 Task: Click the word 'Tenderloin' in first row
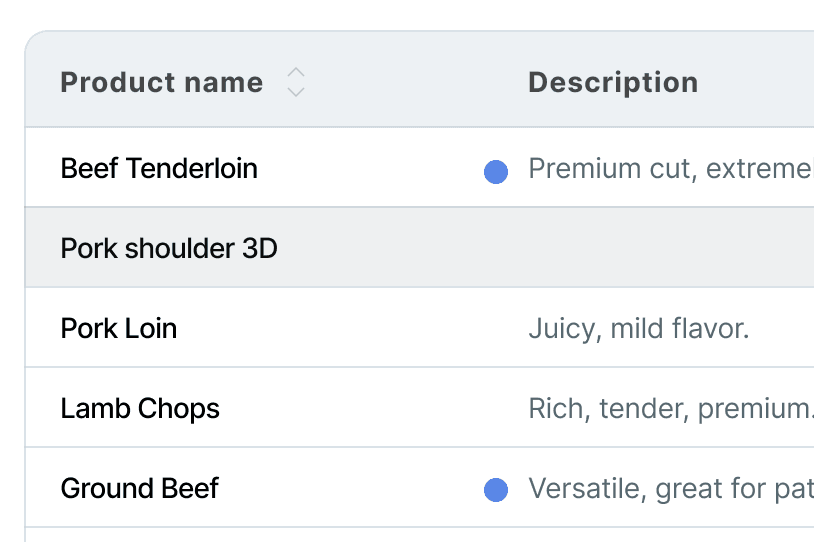pyautogui.click(x=192, y=168)
